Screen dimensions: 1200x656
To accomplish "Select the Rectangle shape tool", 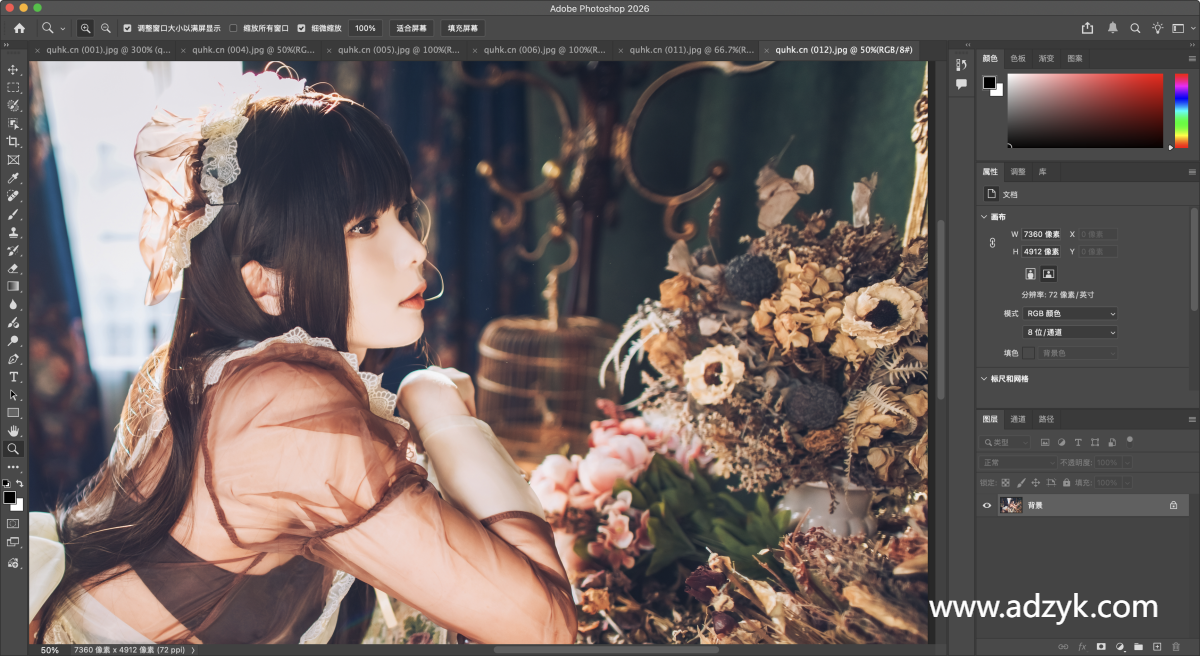I will [14, 413].
